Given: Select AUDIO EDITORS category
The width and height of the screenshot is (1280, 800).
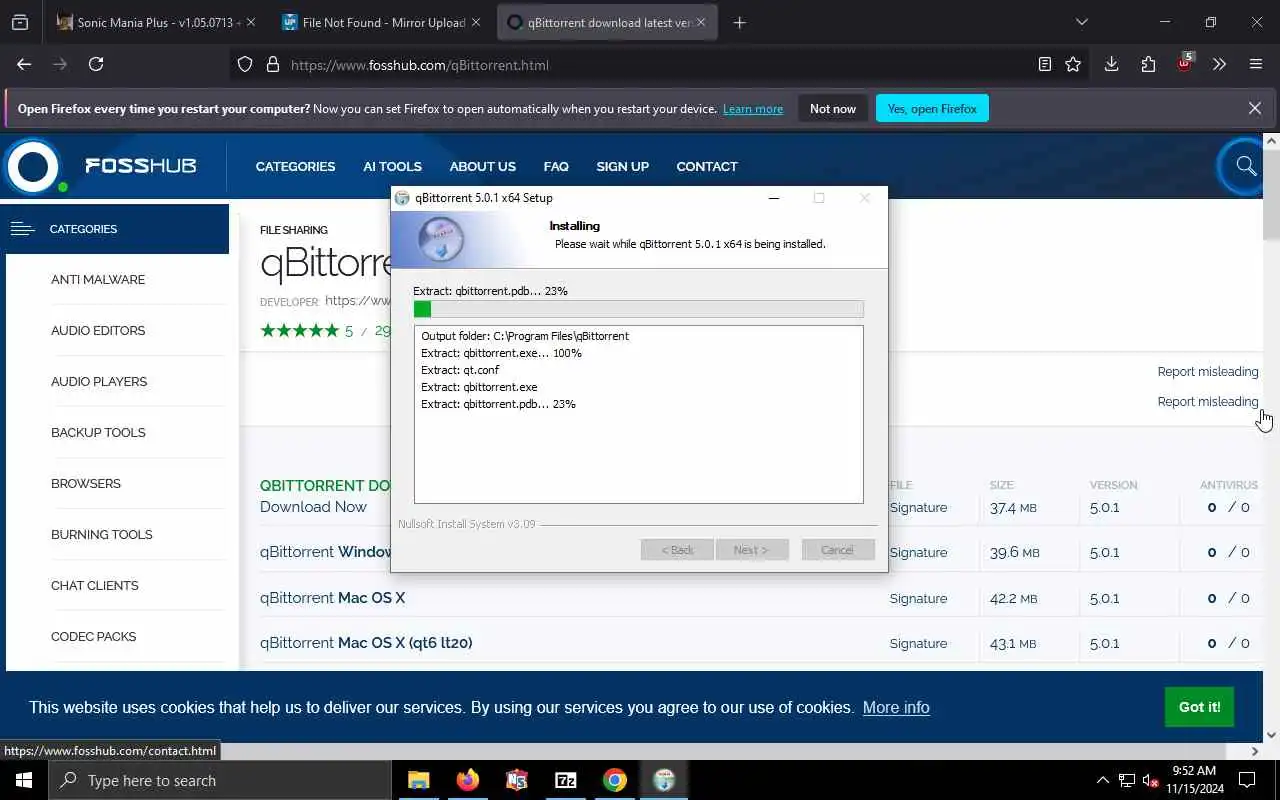Looking at the screenshot, I should (98, 330).
